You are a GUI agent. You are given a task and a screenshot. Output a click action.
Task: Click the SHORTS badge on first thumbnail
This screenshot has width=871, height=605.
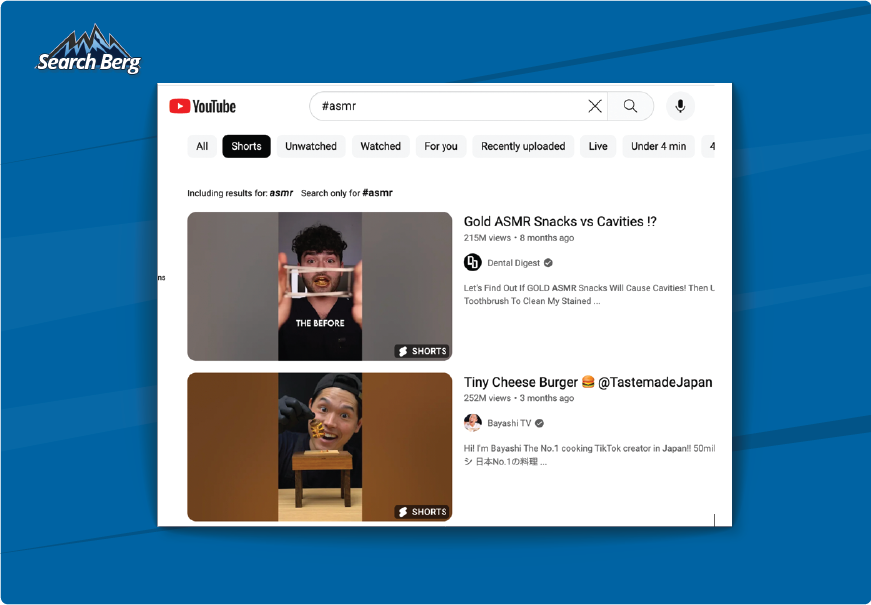coord(422,351)
